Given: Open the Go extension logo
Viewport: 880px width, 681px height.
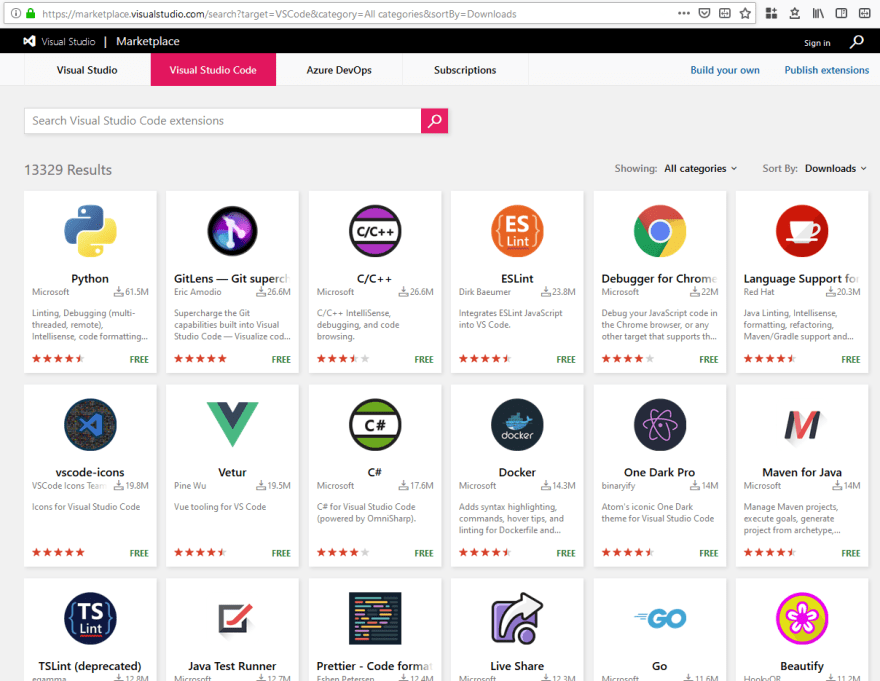Looking at the screenshot, I should [x=659, y=618].
